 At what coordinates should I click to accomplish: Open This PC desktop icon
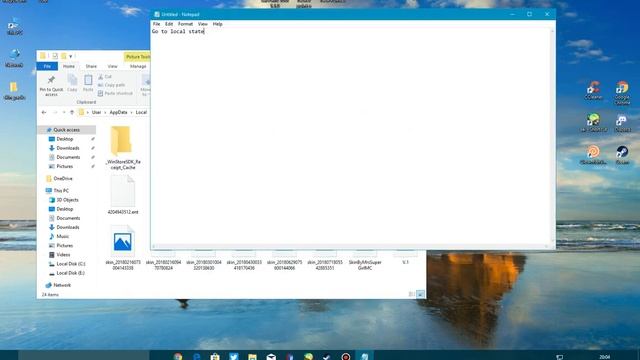coord(15,26)
